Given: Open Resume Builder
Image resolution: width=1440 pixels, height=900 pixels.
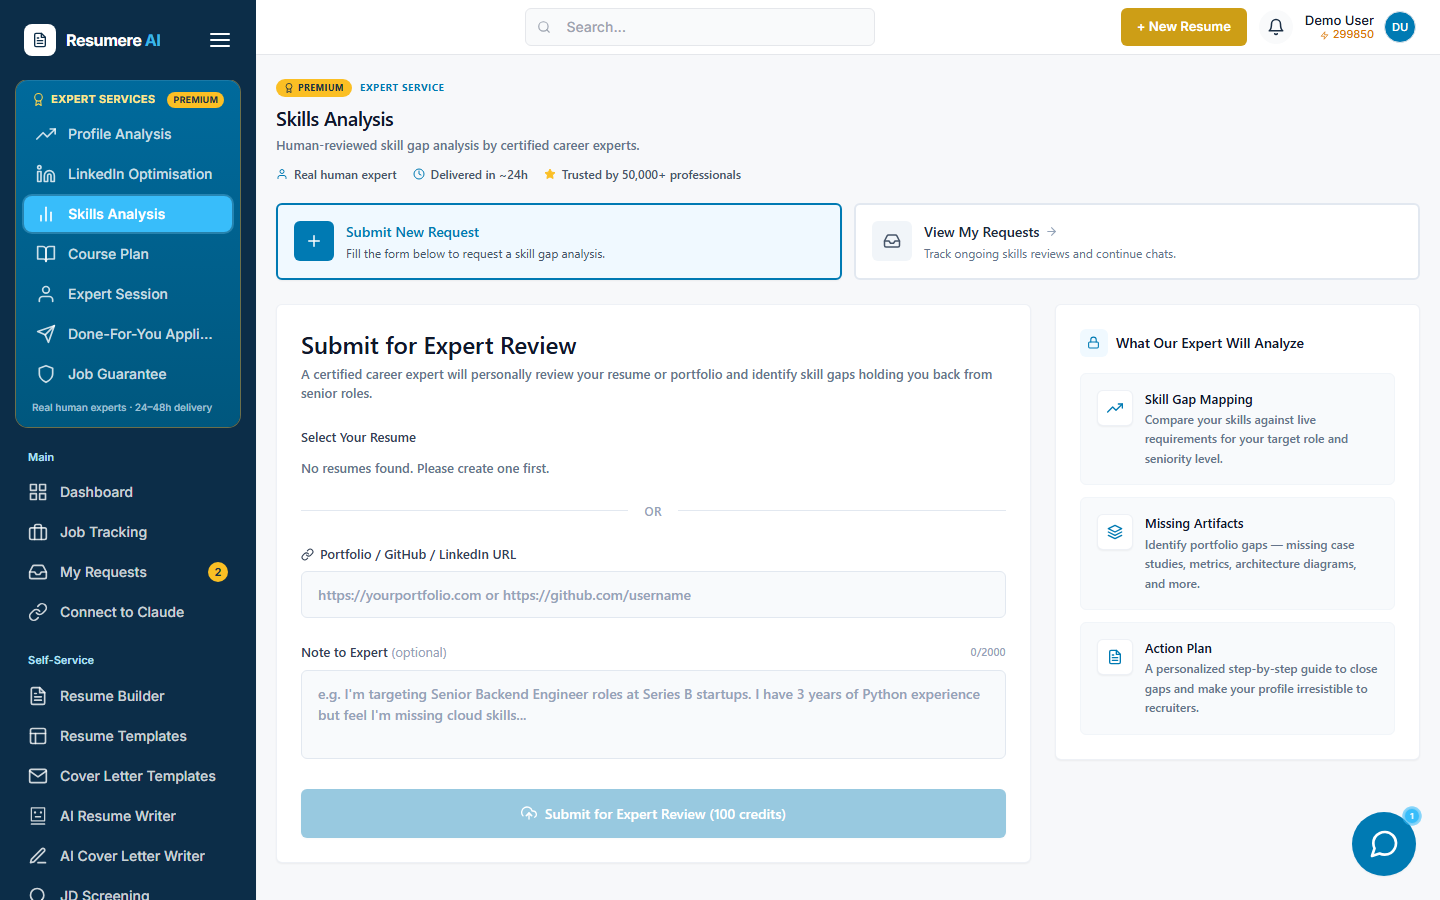Looking at the screenshot, I should pos(128,696).
